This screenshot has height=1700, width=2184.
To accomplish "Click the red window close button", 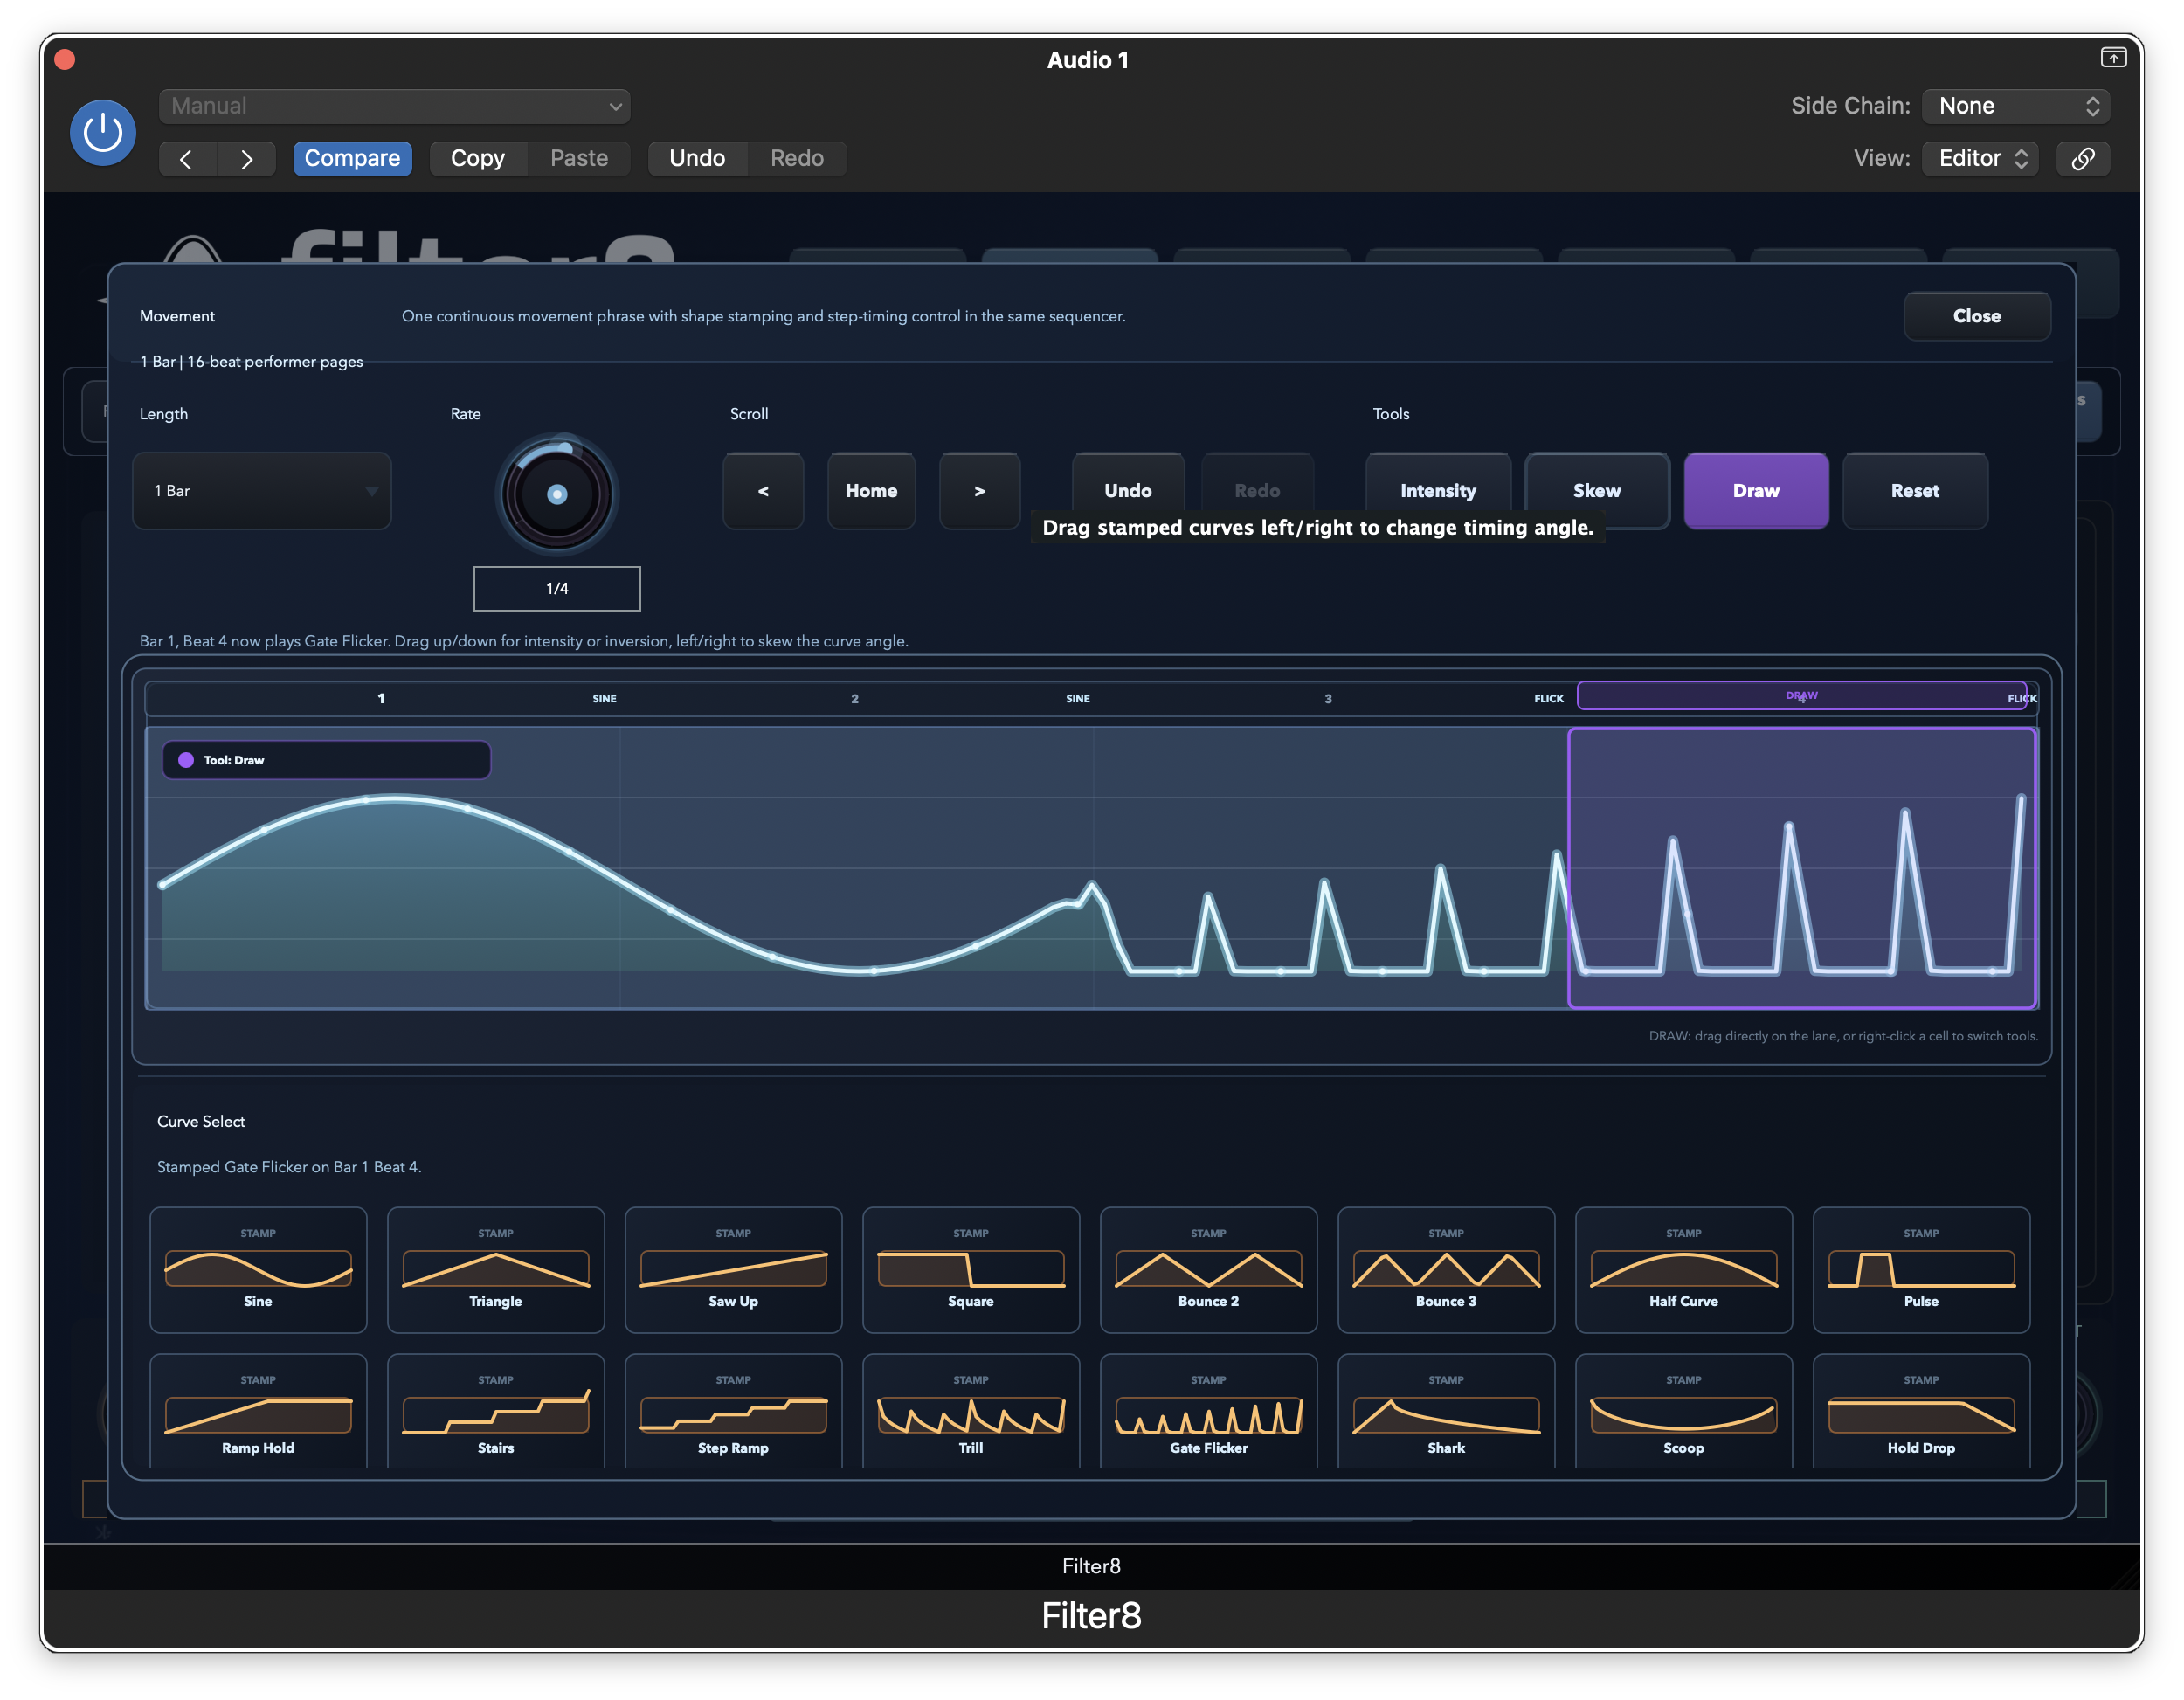I will coord(65,59).
